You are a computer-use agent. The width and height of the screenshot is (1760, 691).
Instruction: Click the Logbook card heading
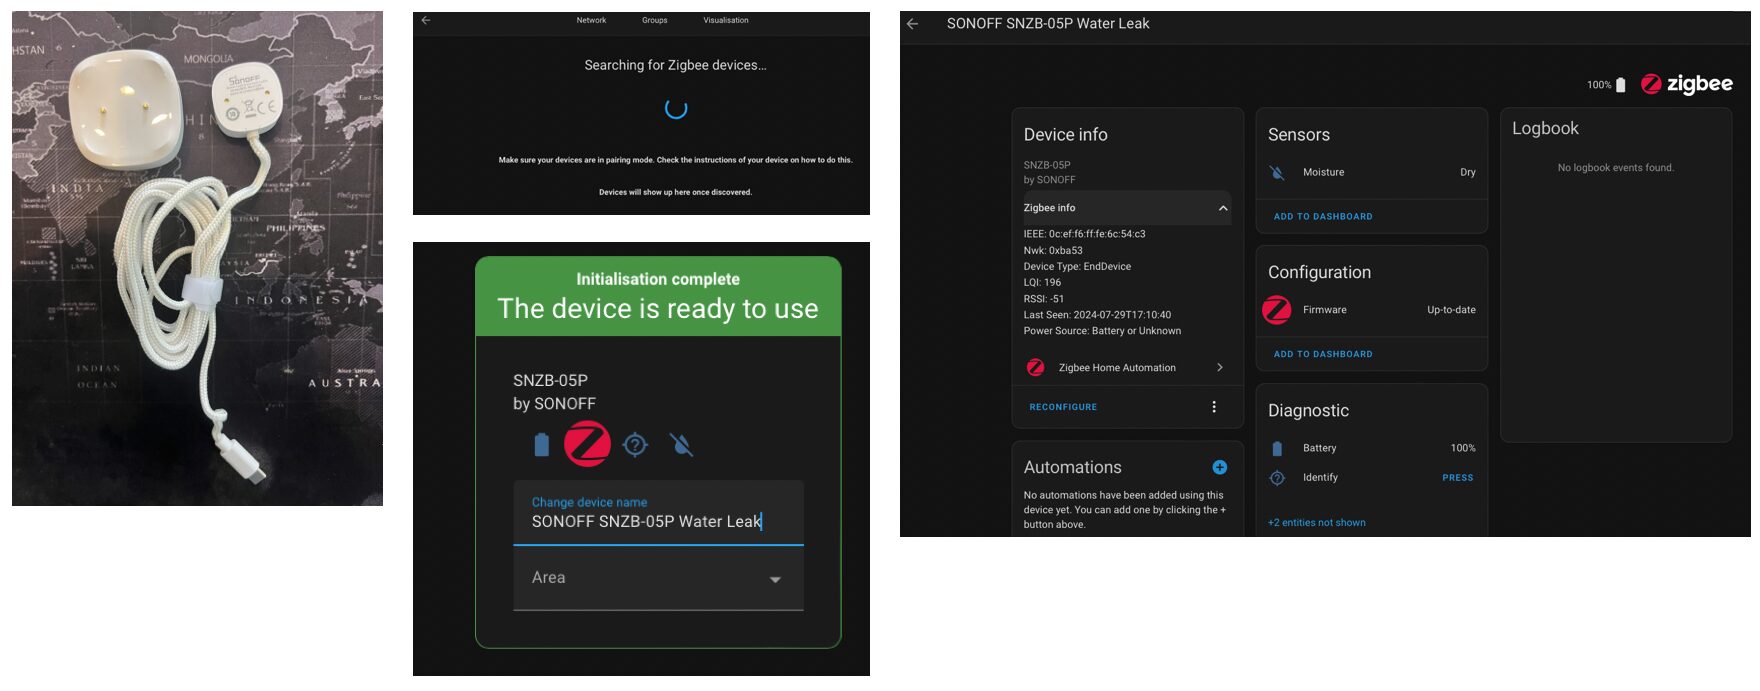(x=1545, y=128)
